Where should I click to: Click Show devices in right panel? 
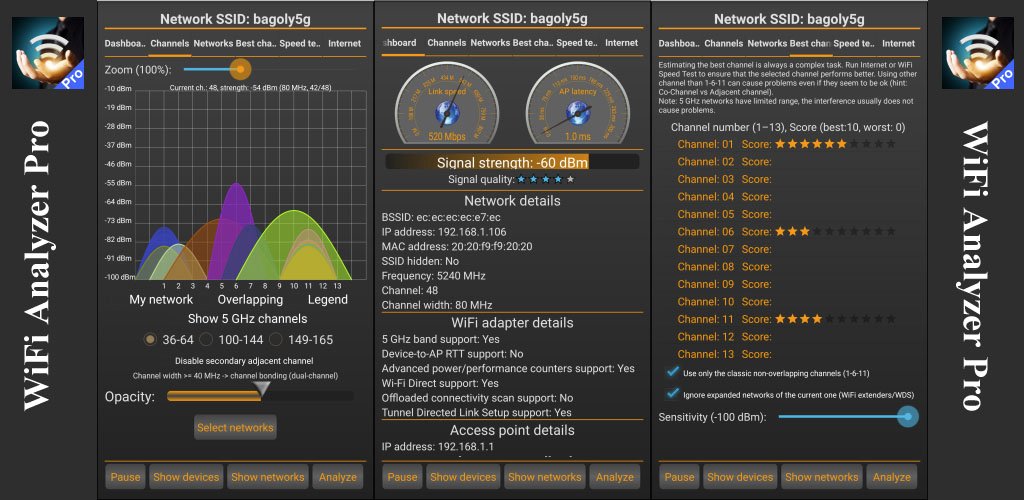pos(740,477)
